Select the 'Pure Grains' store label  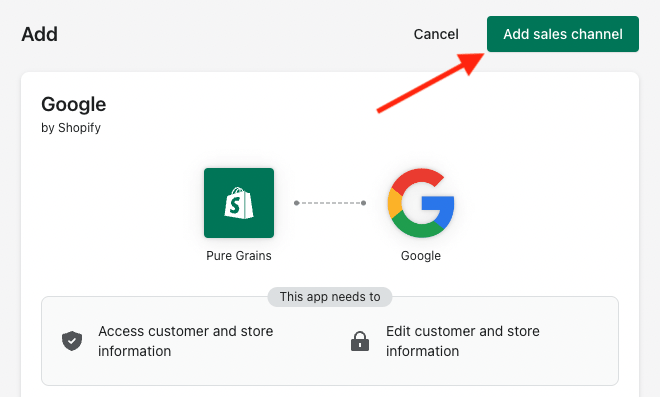(x=239, y=256)
